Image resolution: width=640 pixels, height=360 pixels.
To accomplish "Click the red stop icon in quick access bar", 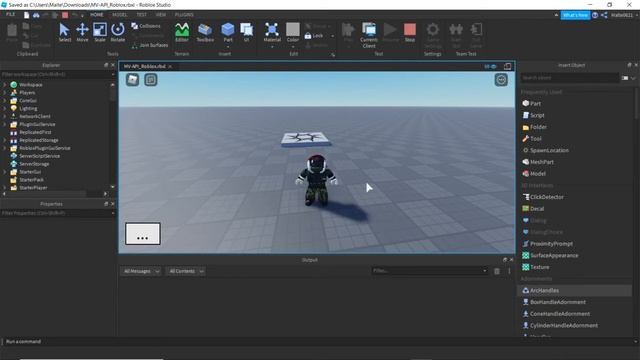I will tap(65, 15).
